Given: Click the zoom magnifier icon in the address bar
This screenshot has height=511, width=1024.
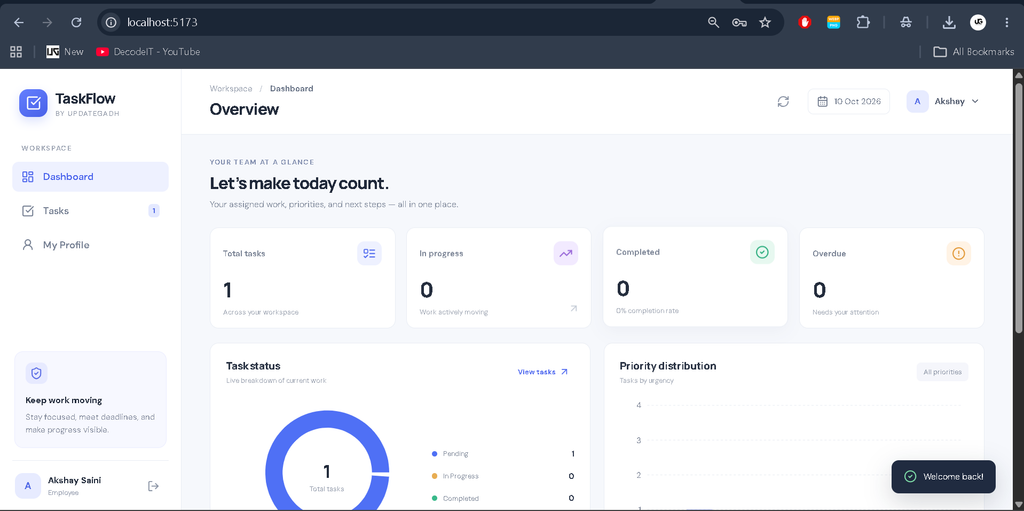Looking at the screenshot, I should [713, 22].
